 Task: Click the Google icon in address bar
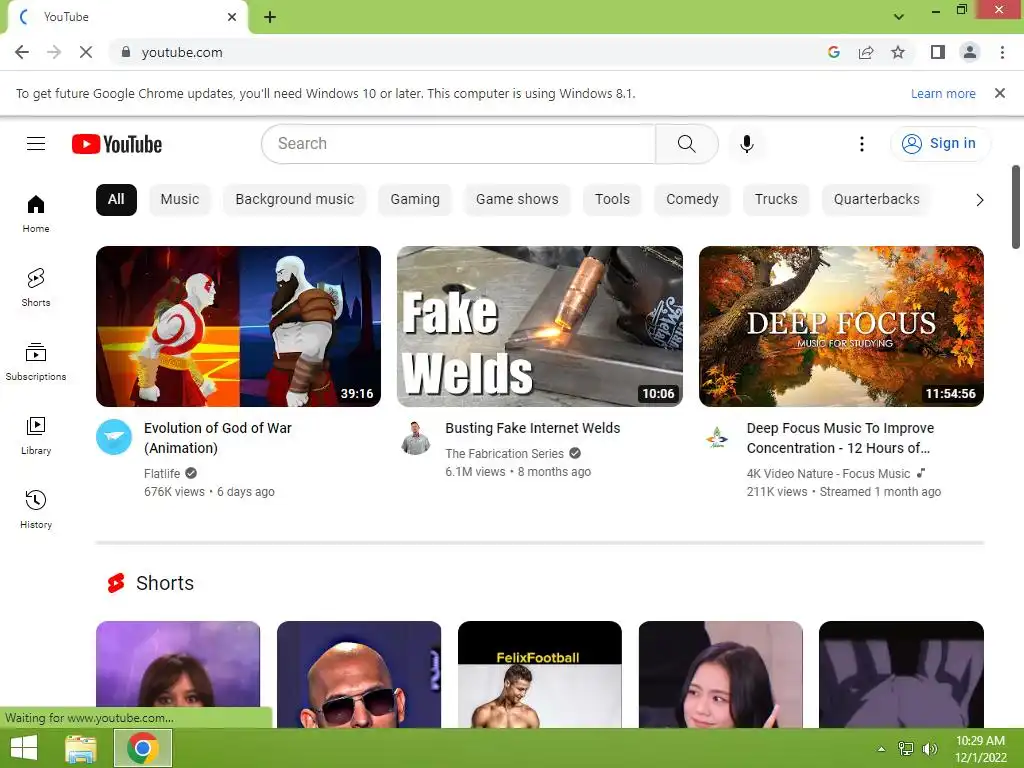(x=833, y=52)
